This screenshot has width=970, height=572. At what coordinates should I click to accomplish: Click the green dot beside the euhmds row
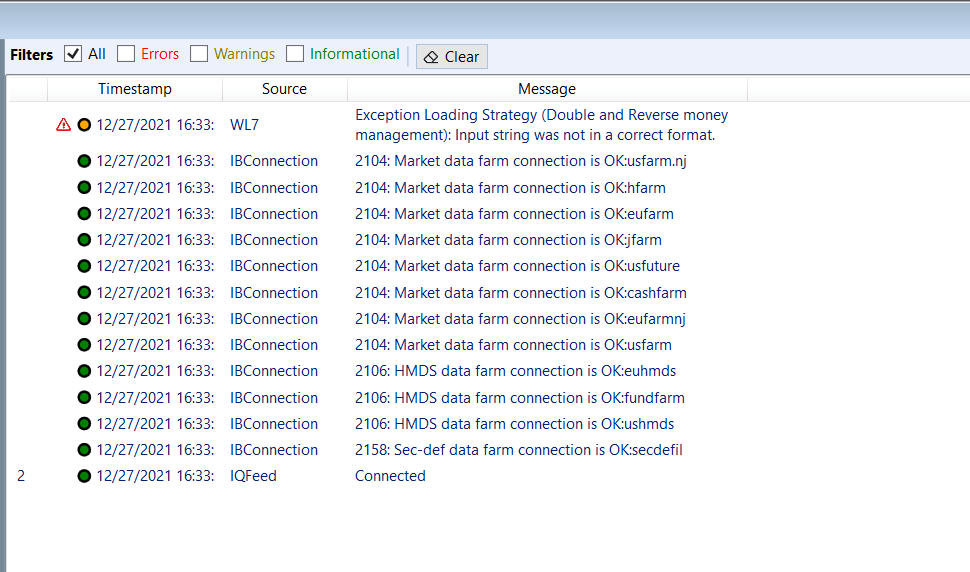[84, 371]
